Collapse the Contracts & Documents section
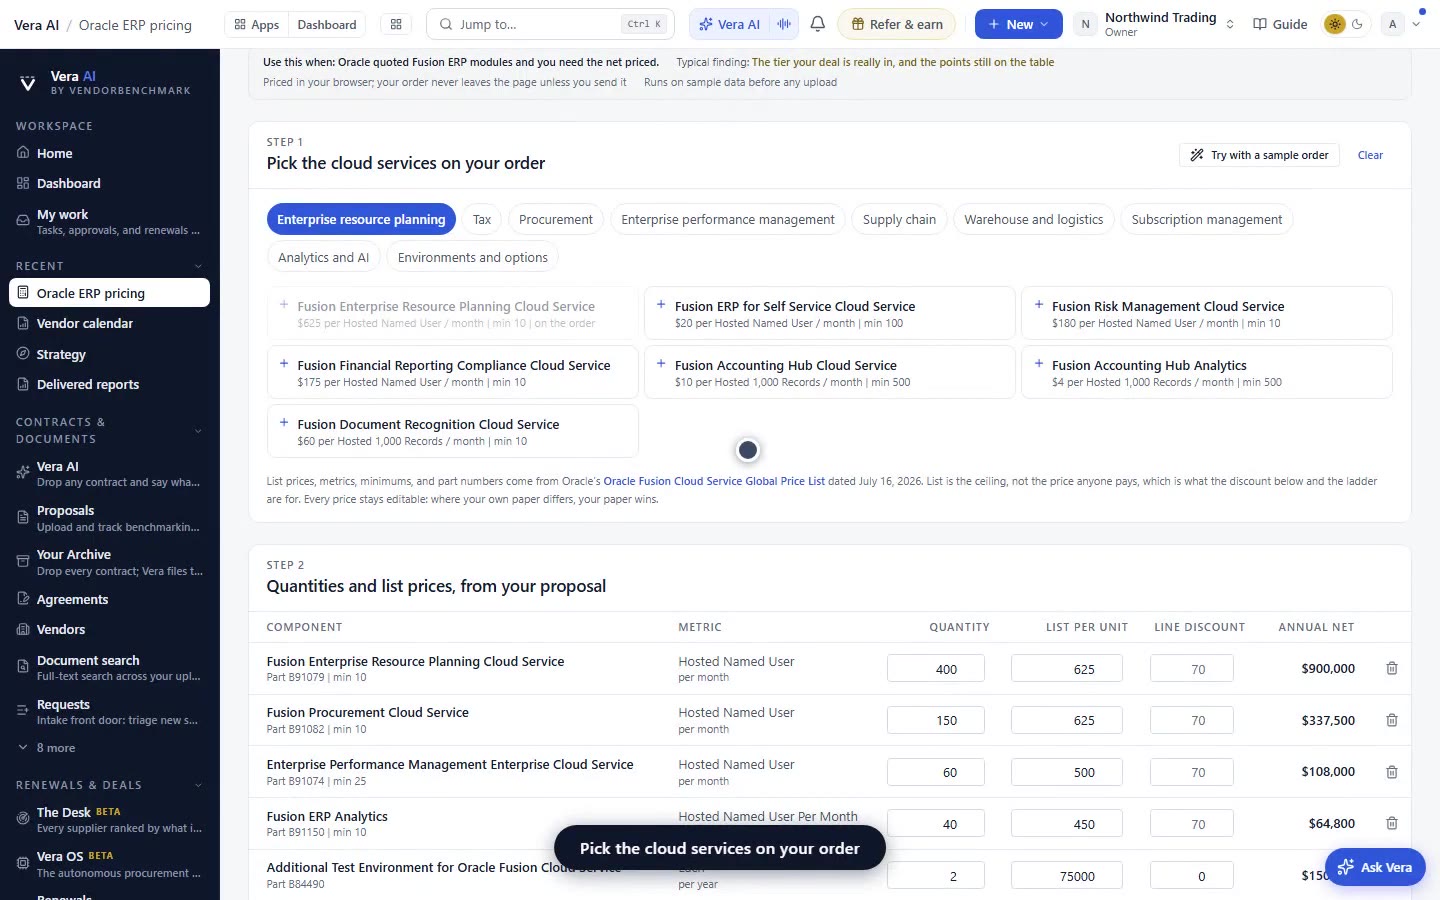This screenshot has height=900, width=1440. pyautogui.click(x=198, y=431)
